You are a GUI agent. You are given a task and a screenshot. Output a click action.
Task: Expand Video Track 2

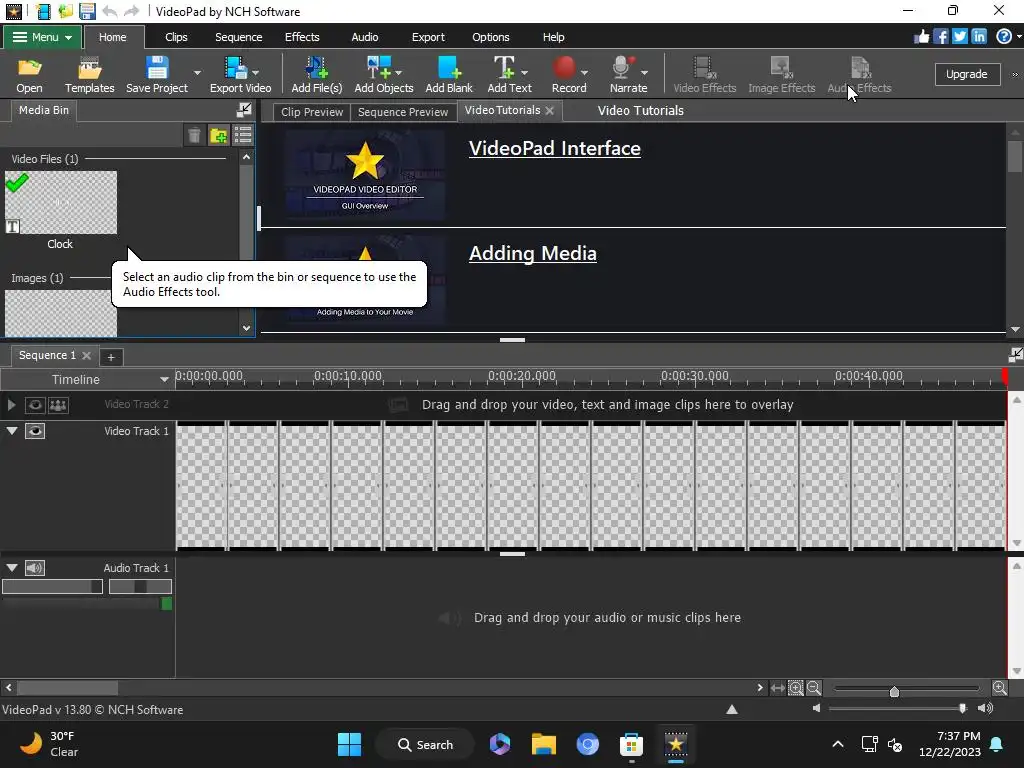click(x=11, y=405)
